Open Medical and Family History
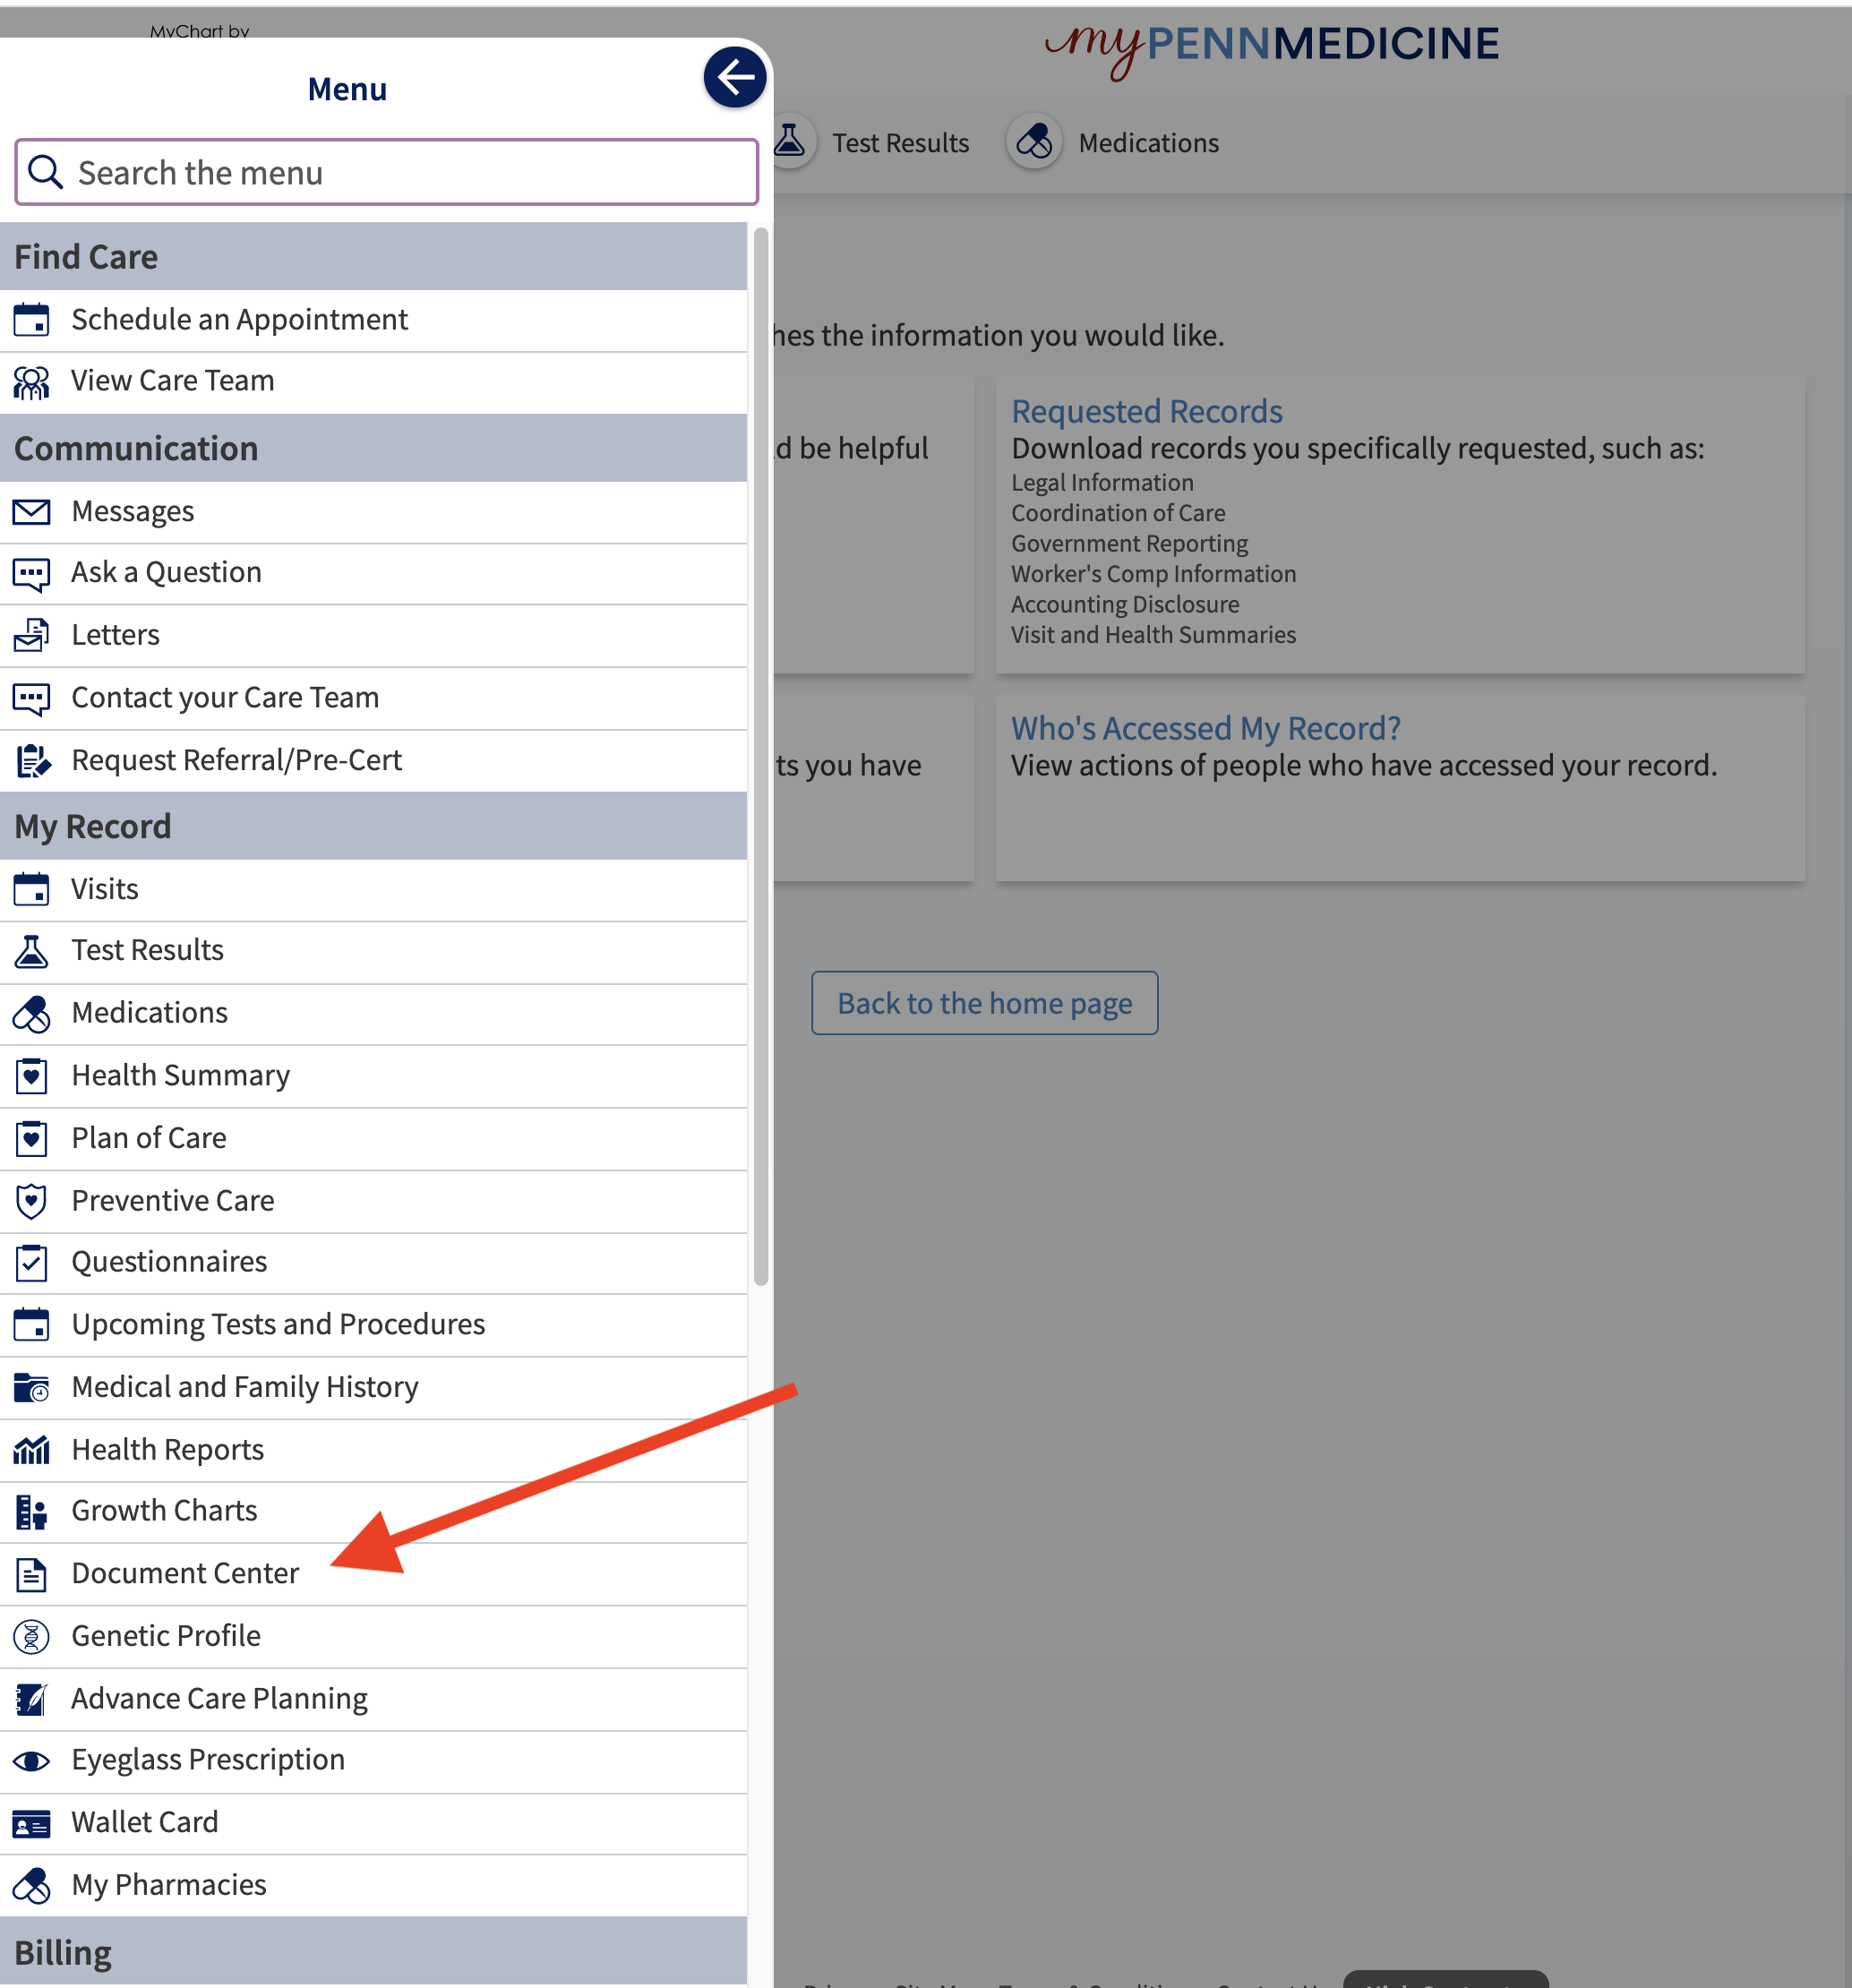This screenshot has width=1852, height=1988. tap(373, 1388)
